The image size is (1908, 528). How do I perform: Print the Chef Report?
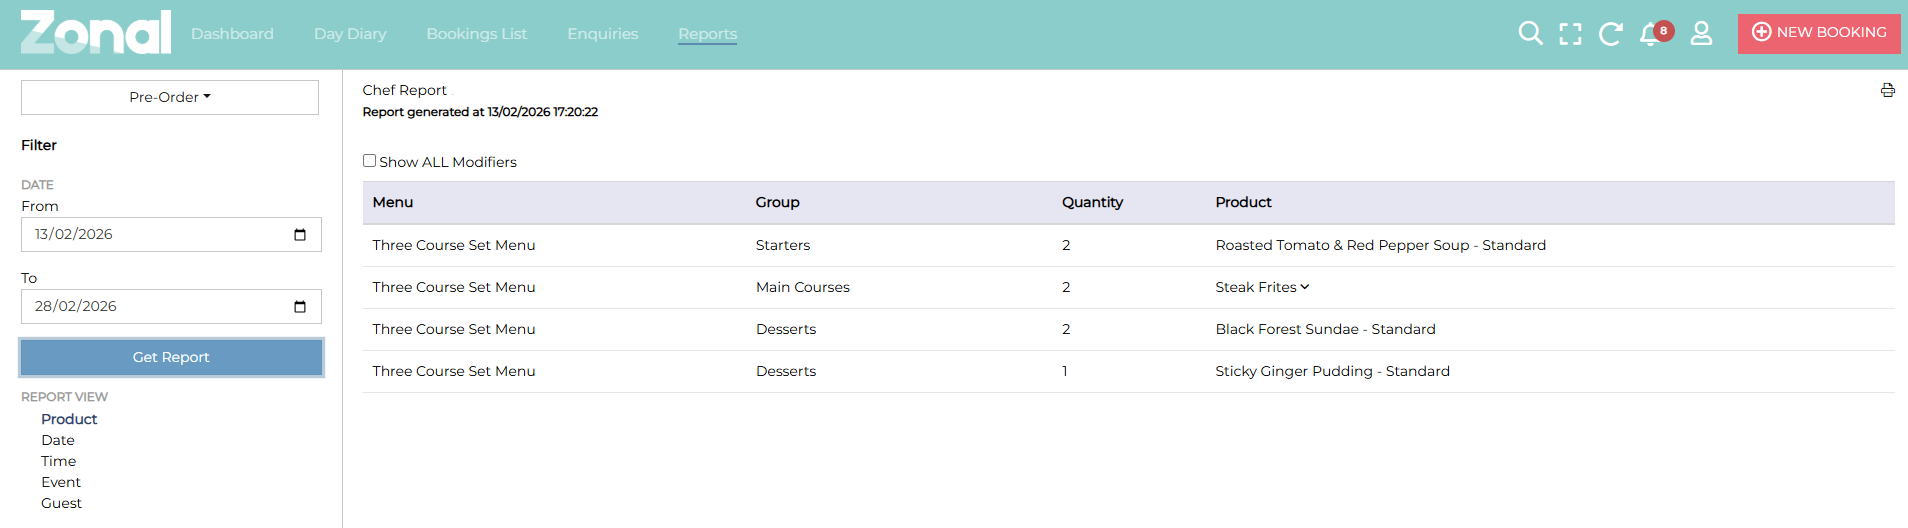[x=1887, y=91]
